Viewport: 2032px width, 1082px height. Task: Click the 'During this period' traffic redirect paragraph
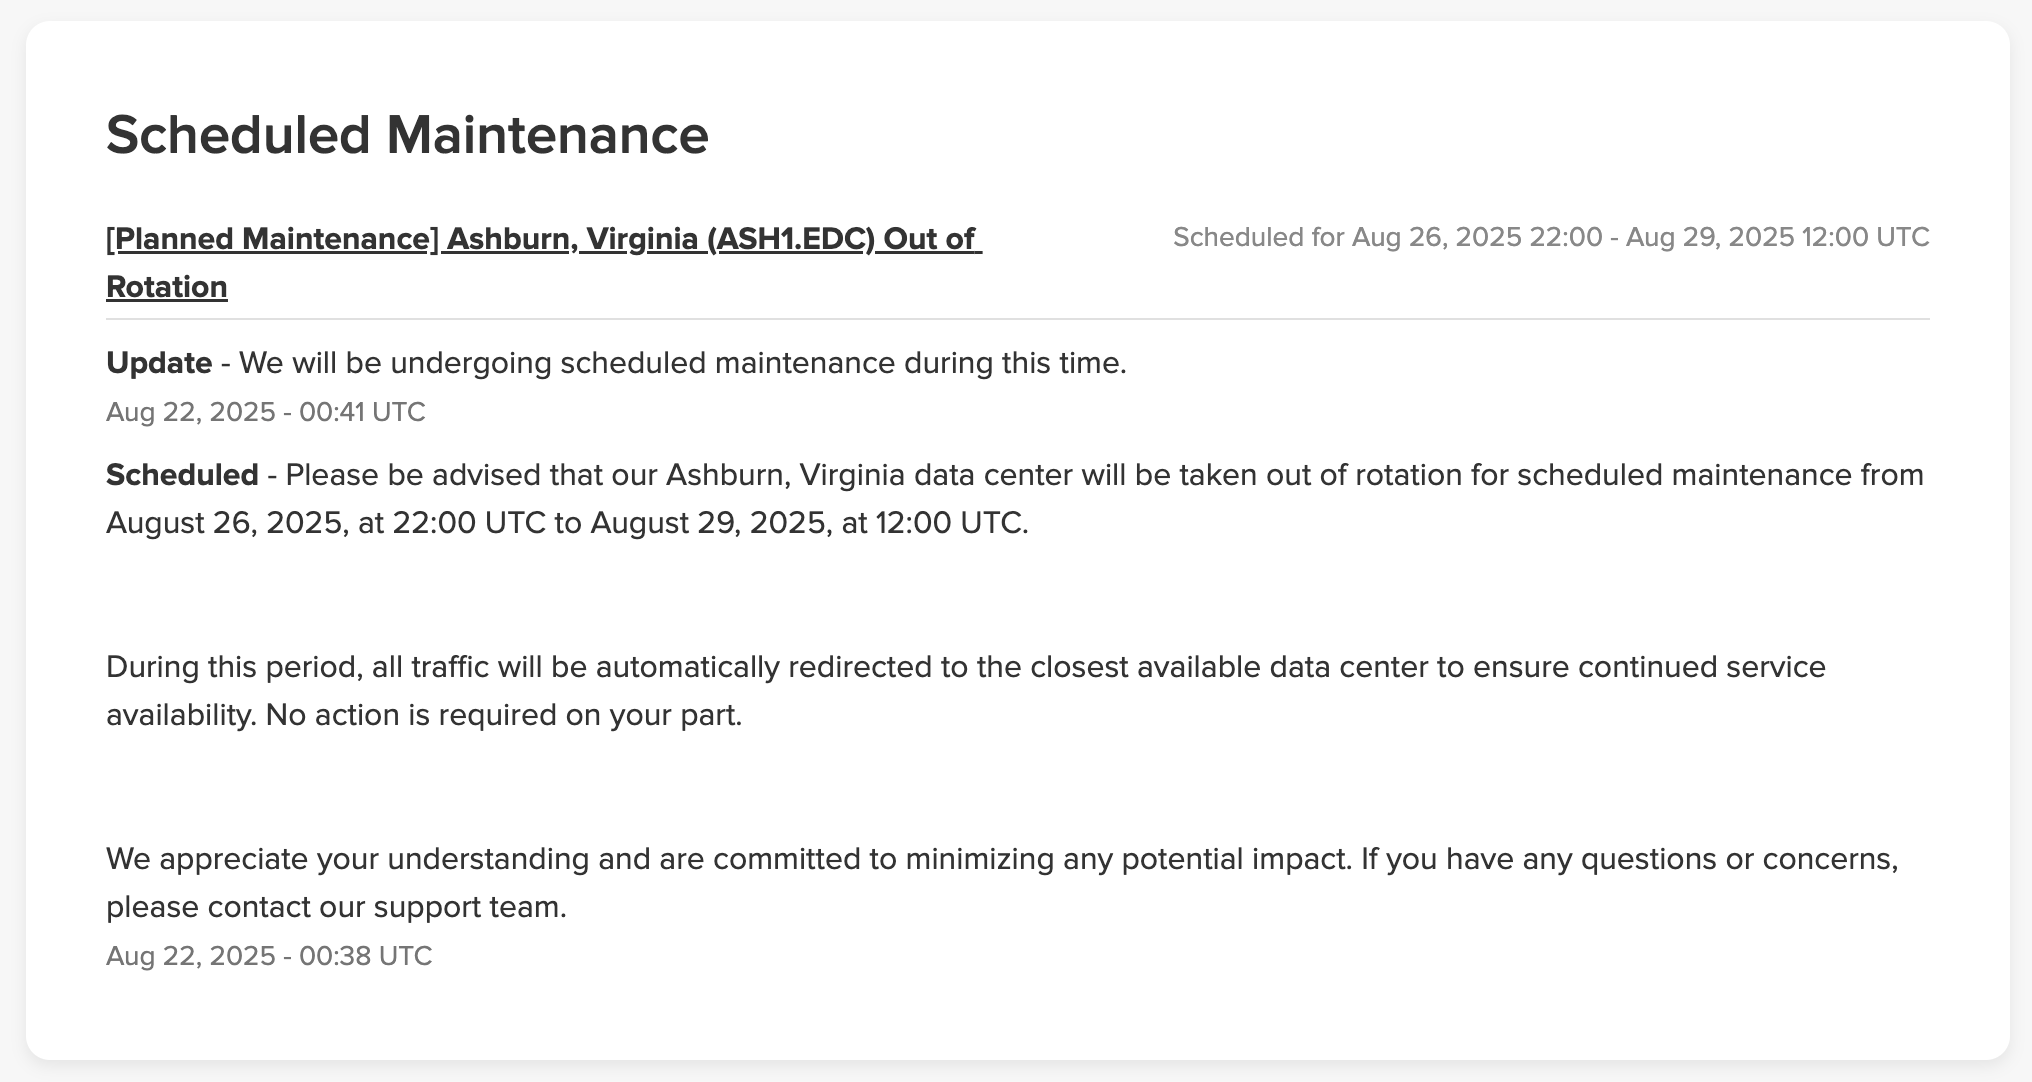click(x=966, y=691)
